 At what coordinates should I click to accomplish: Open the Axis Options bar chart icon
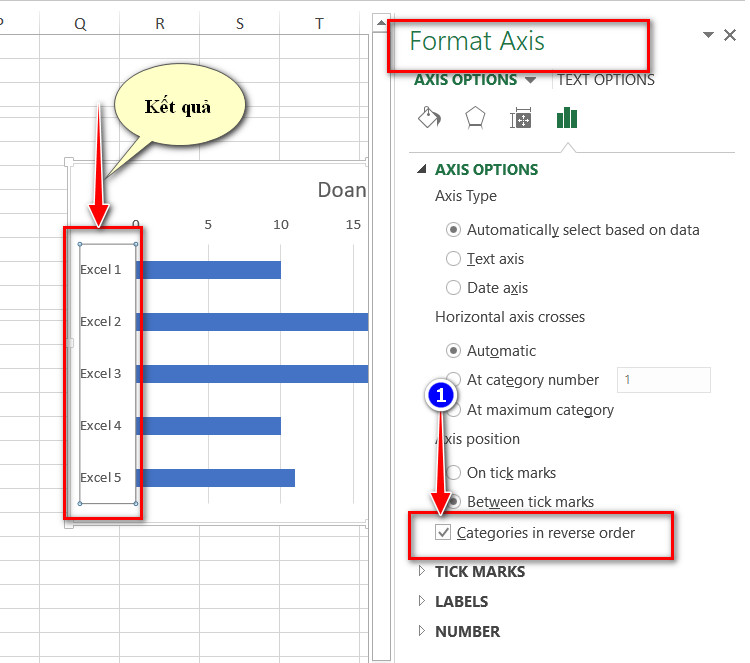click(567, 118)
